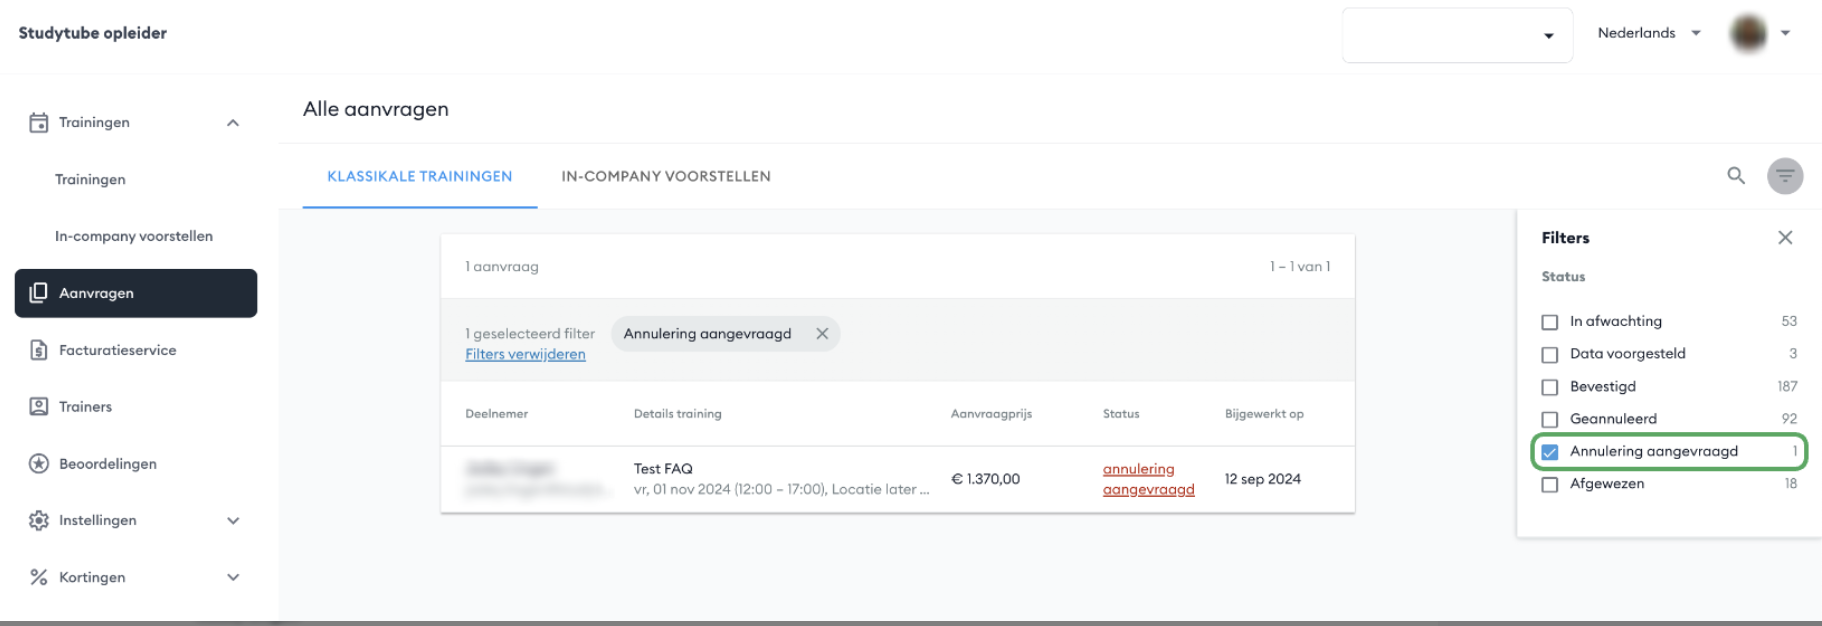This screenshot has width=1822, height=626.
Task: Click the round filter icon button
Action: pos(1785,176)
